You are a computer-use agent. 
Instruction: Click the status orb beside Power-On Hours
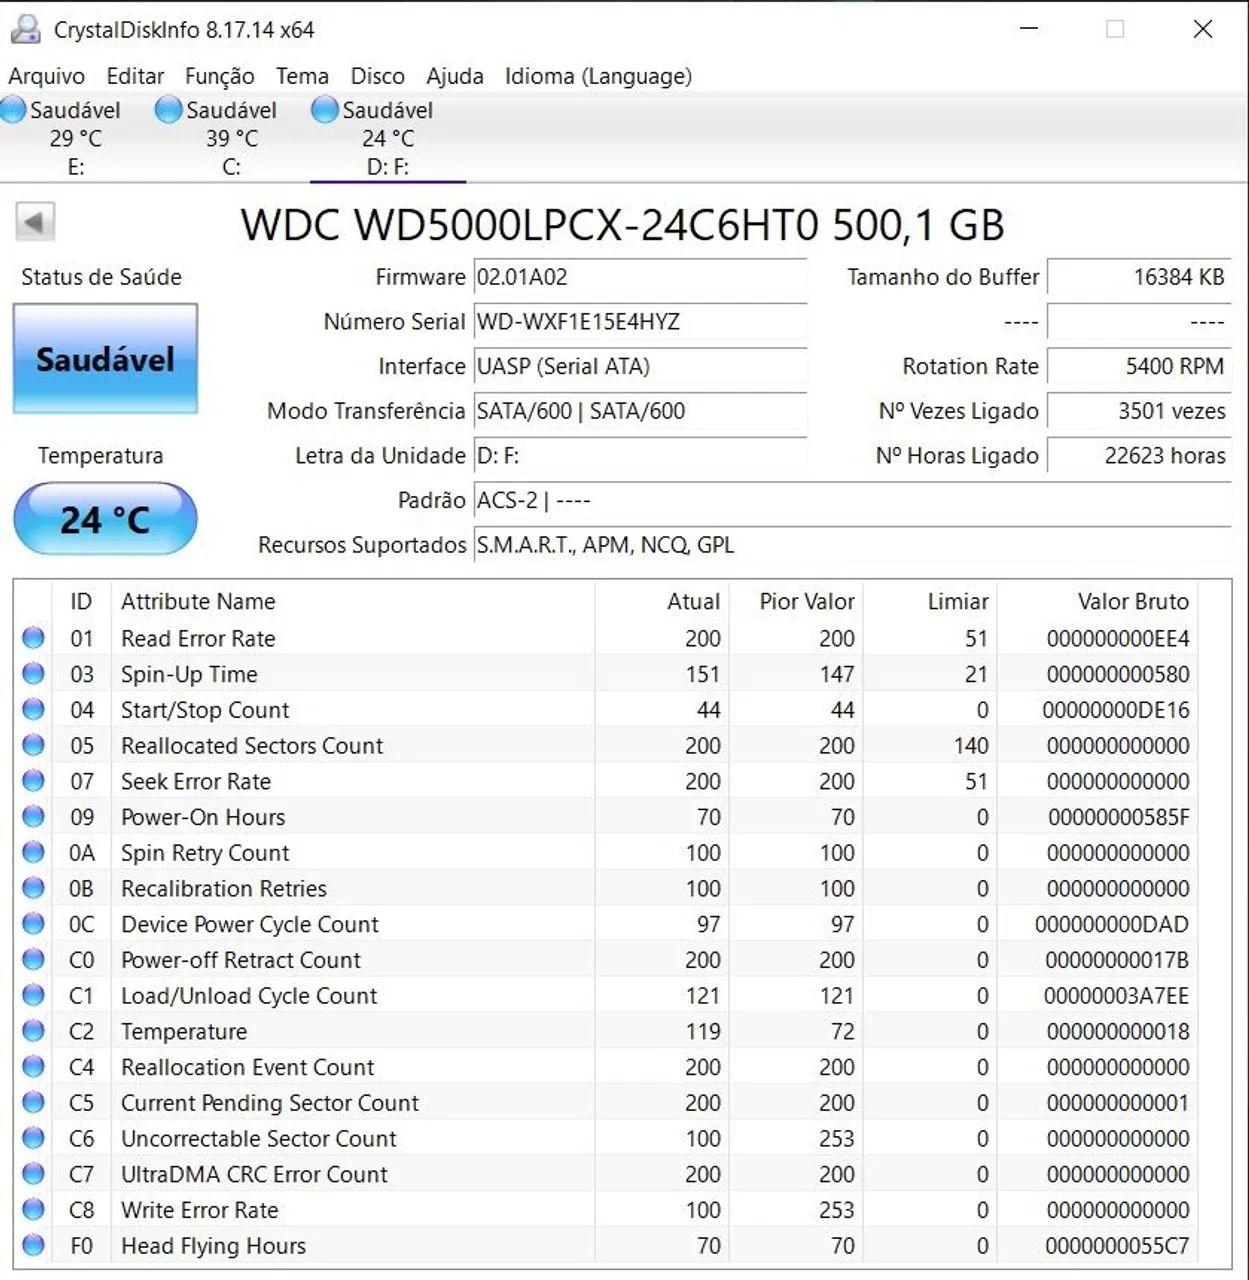[33, 817]
